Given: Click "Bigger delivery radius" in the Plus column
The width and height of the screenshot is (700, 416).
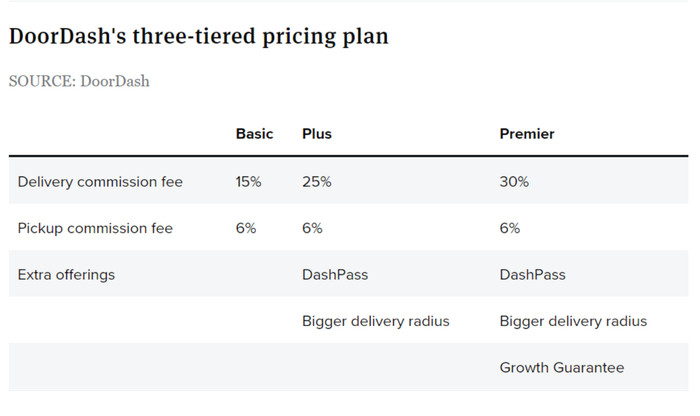Looking at the screenshot, I should tap(376, 321).
